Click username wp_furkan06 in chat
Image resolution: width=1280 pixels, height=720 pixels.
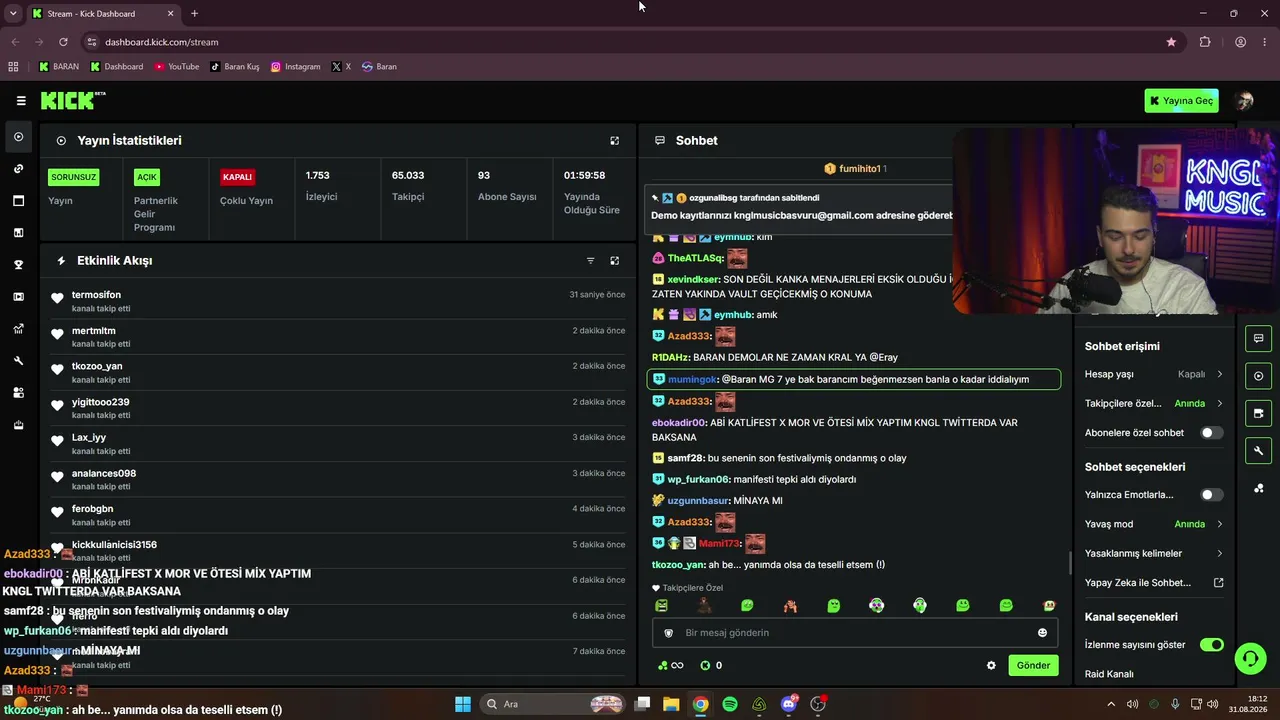699,480
